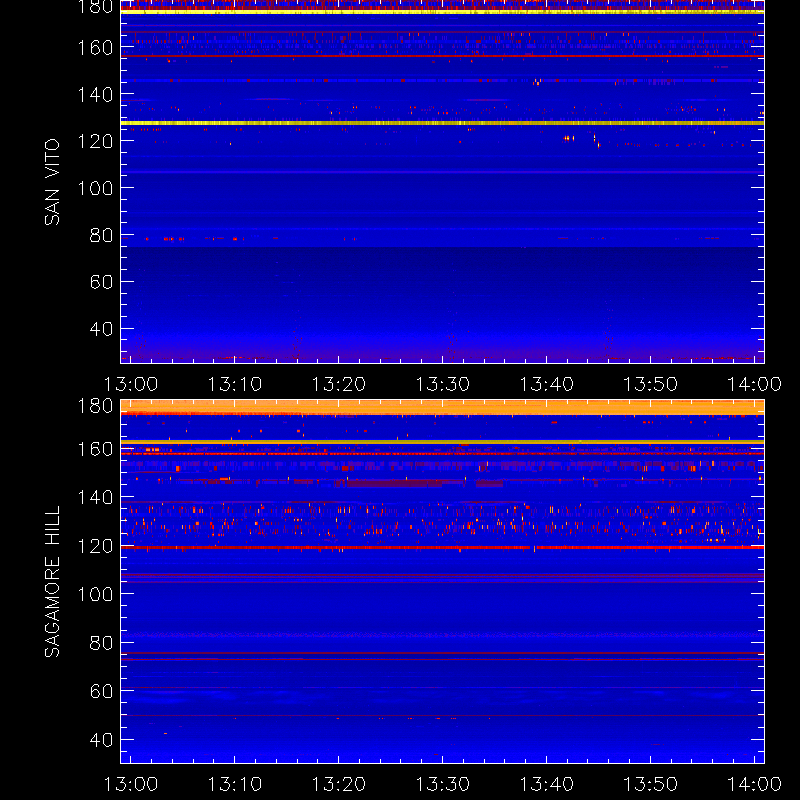Click the yellow band near 127 in San Vito plot
The width and height of the screenshot is (800, 800).
coord(442,123)
